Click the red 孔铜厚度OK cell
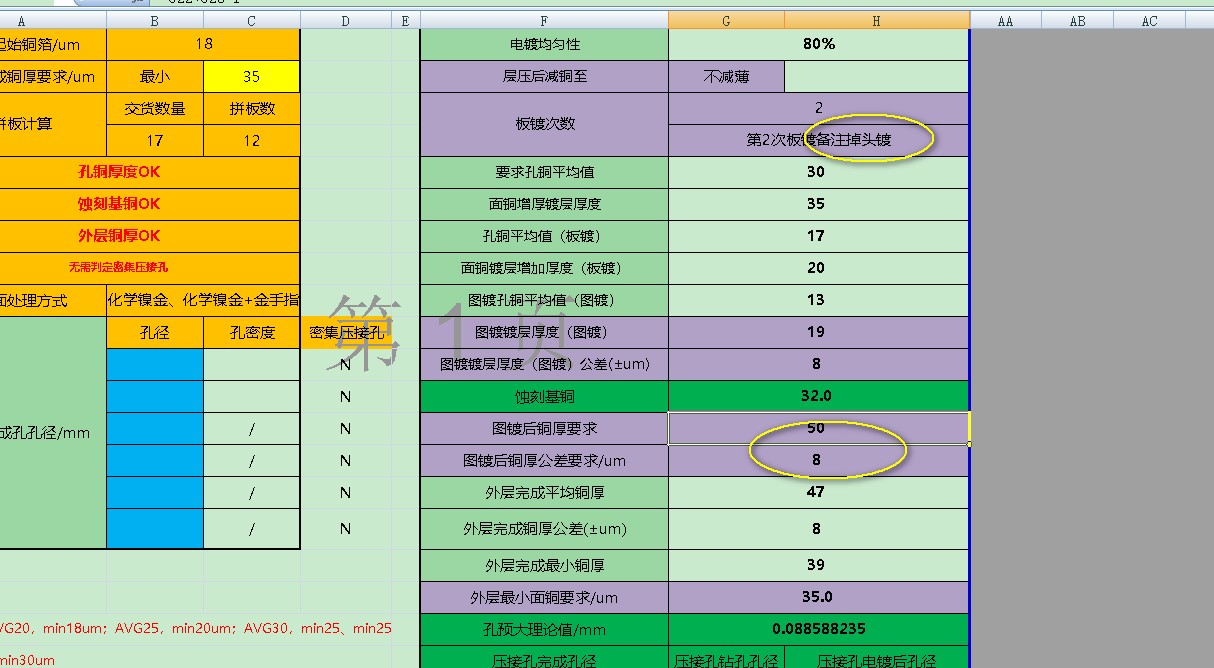Viewport: 1214px width, 668px height. (x=150, y=172)
